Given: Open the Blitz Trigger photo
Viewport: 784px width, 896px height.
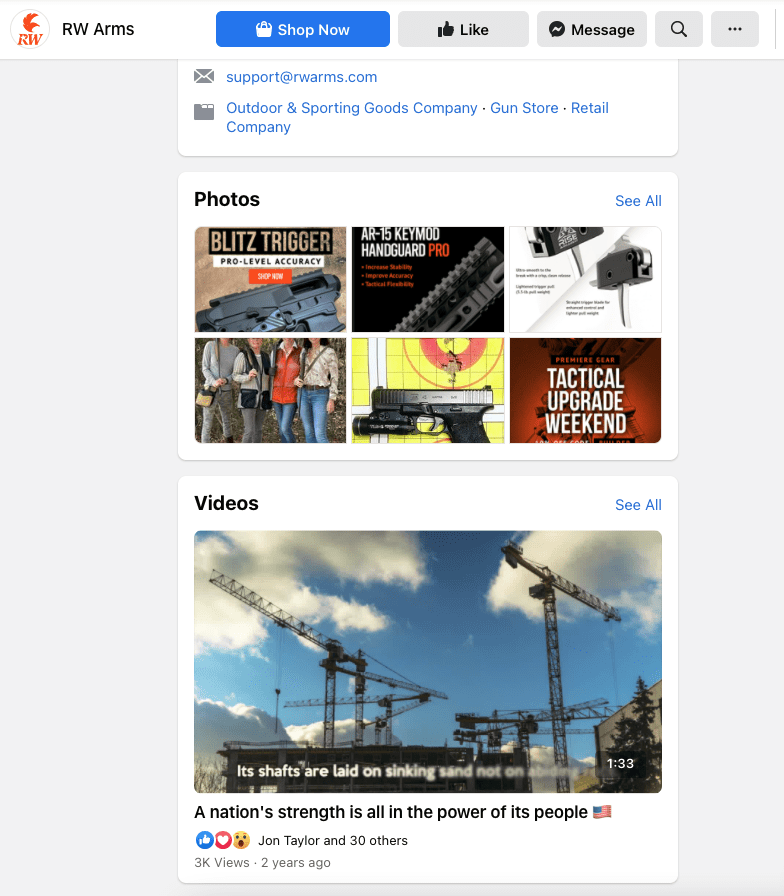Looking at the screenshot, I should [270, 279].
